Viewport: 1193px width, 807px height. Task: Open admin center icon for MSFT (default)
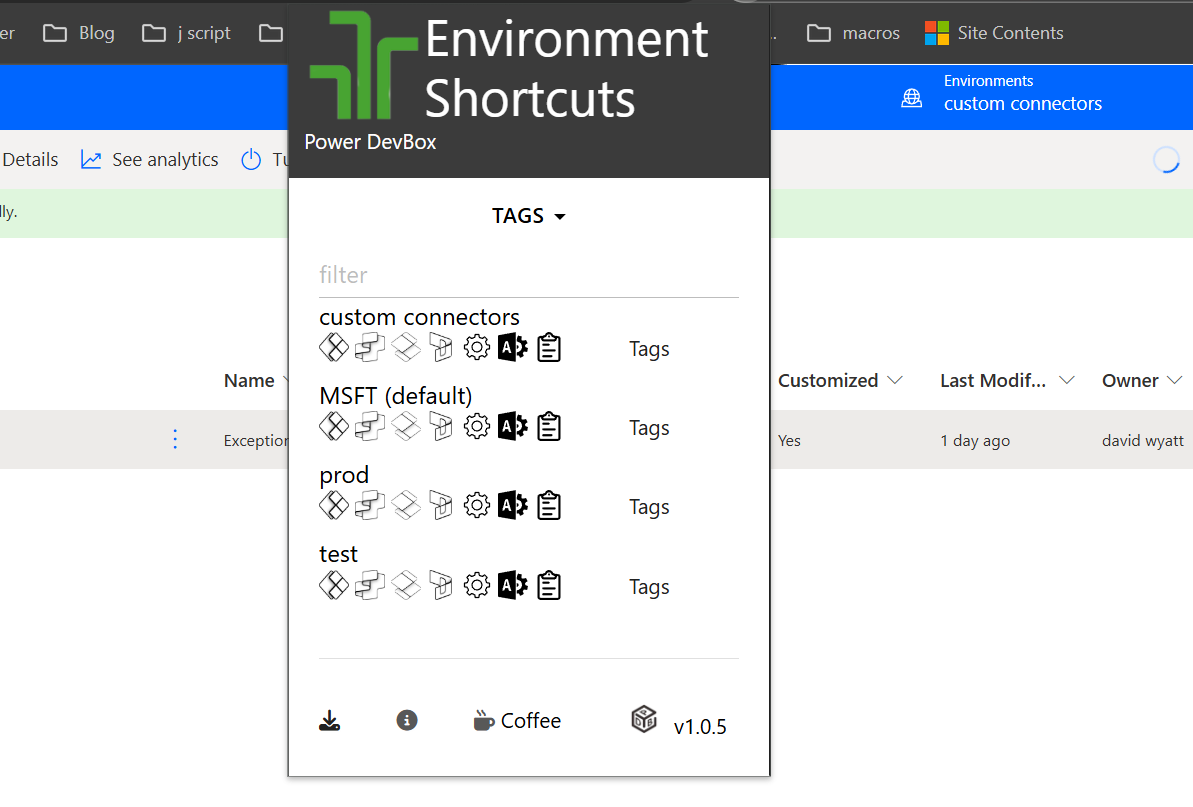[x=513, y=427]
